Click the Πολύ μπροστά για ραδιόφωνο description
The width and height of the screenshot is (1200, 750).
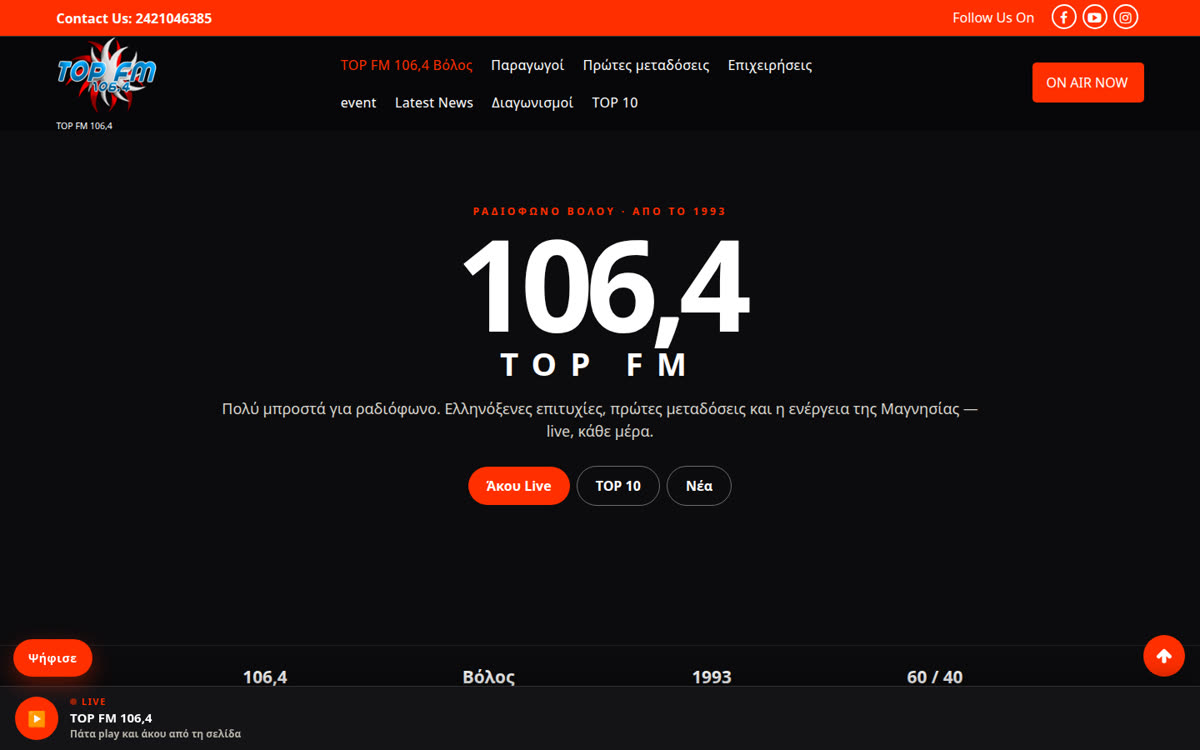click(600, 420)
